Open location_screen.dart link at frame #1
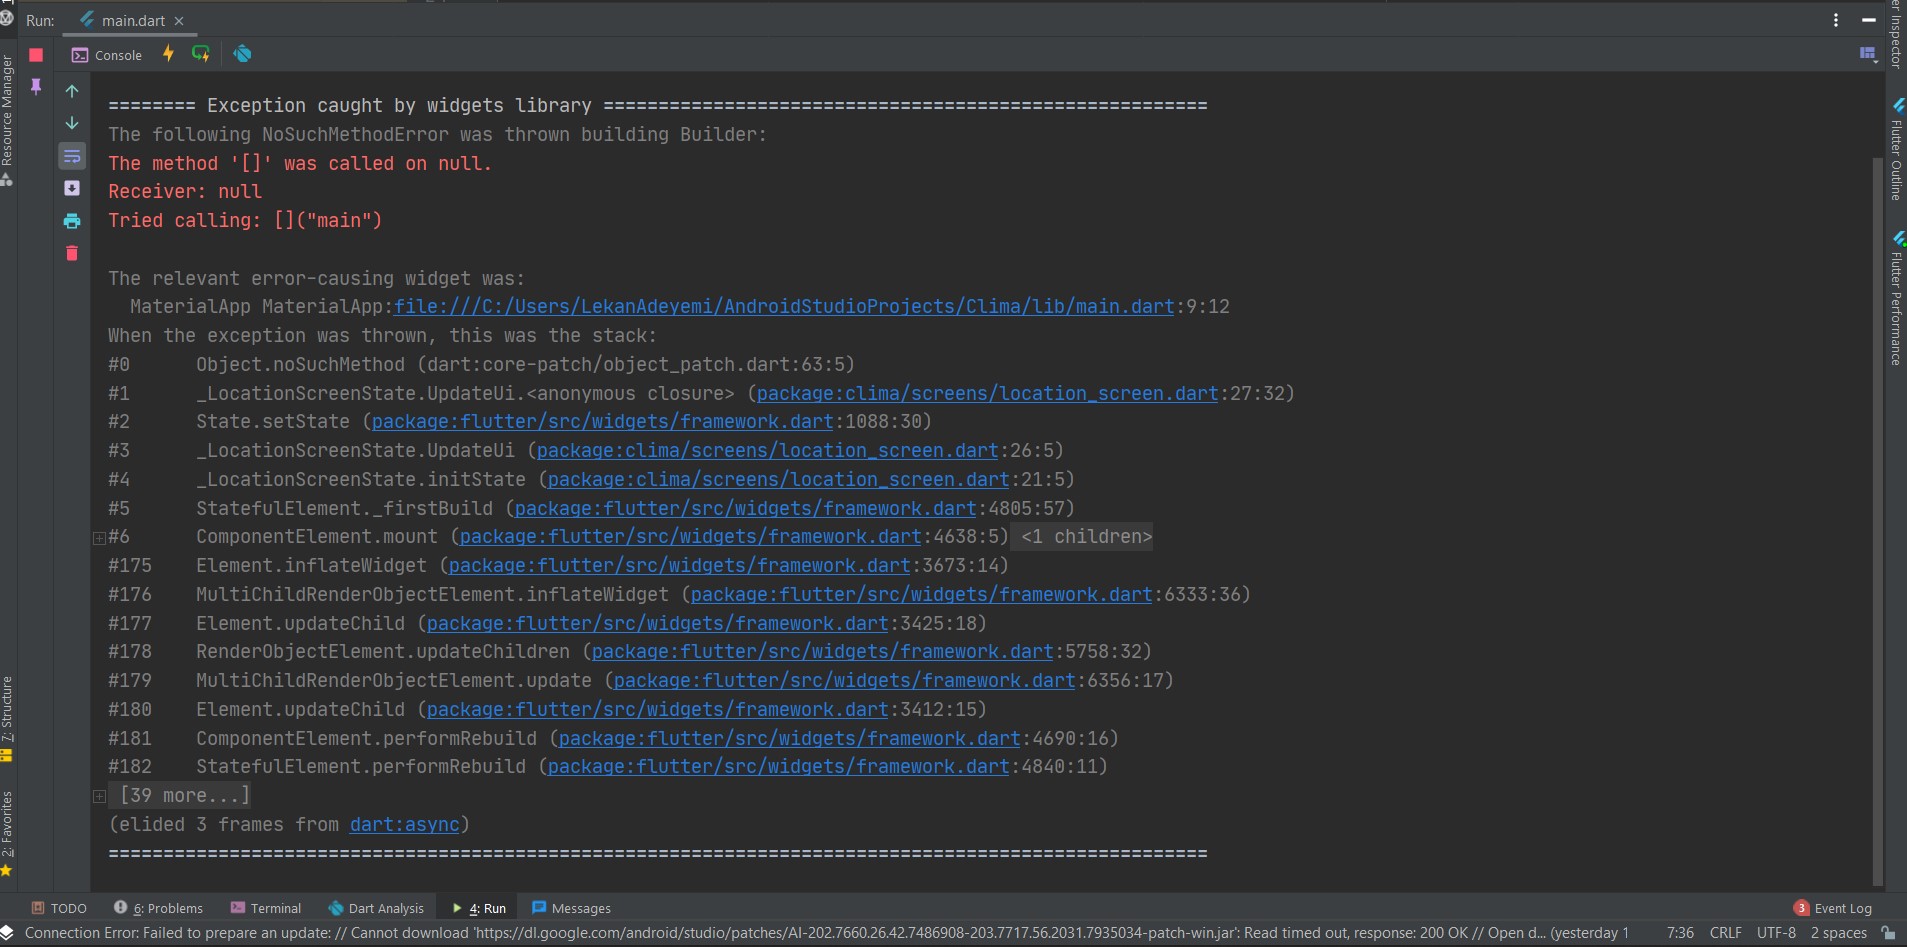 coord(988,394)
